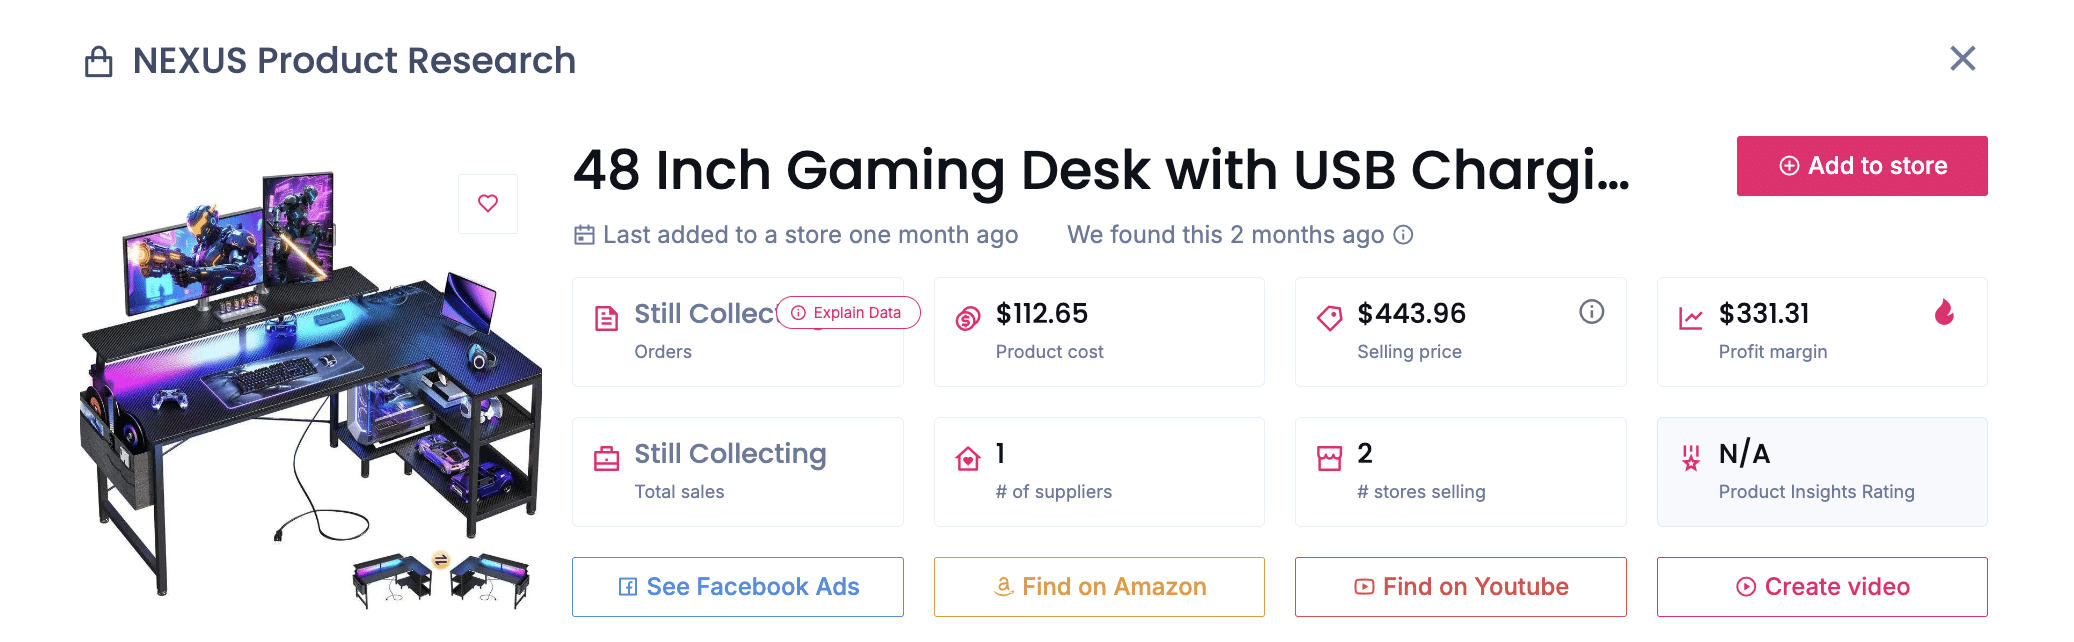Click the orders document icon

coord(605,316)
